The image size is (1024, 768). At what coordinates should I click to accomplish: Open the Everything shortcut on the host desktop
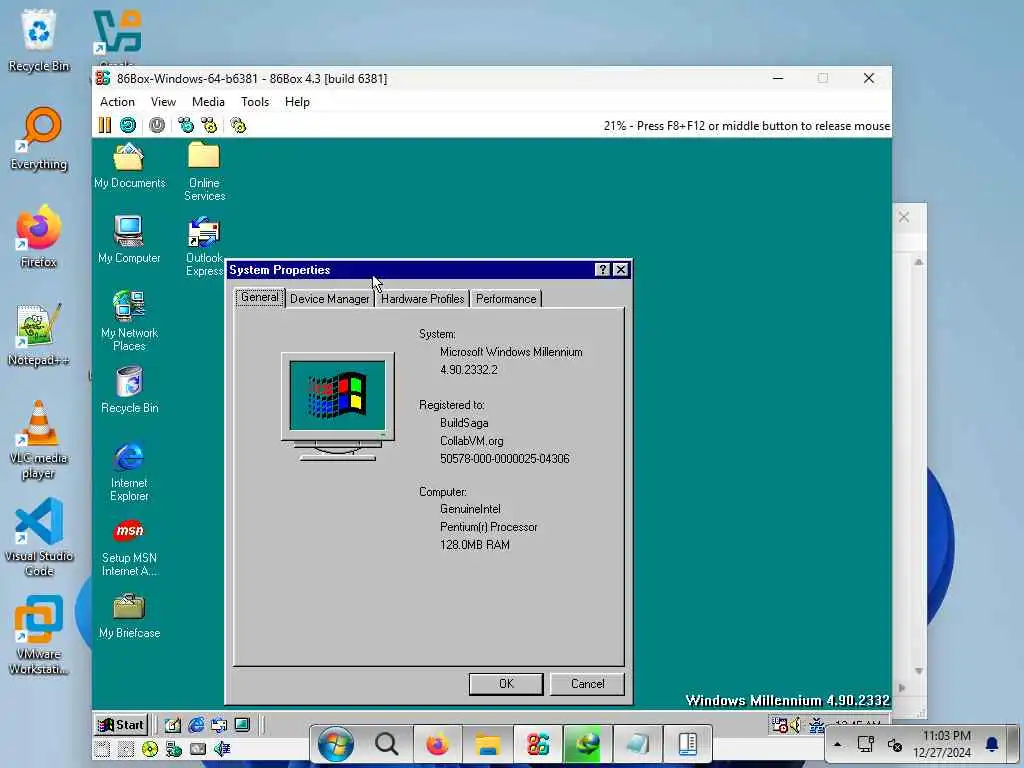(39, 139)
